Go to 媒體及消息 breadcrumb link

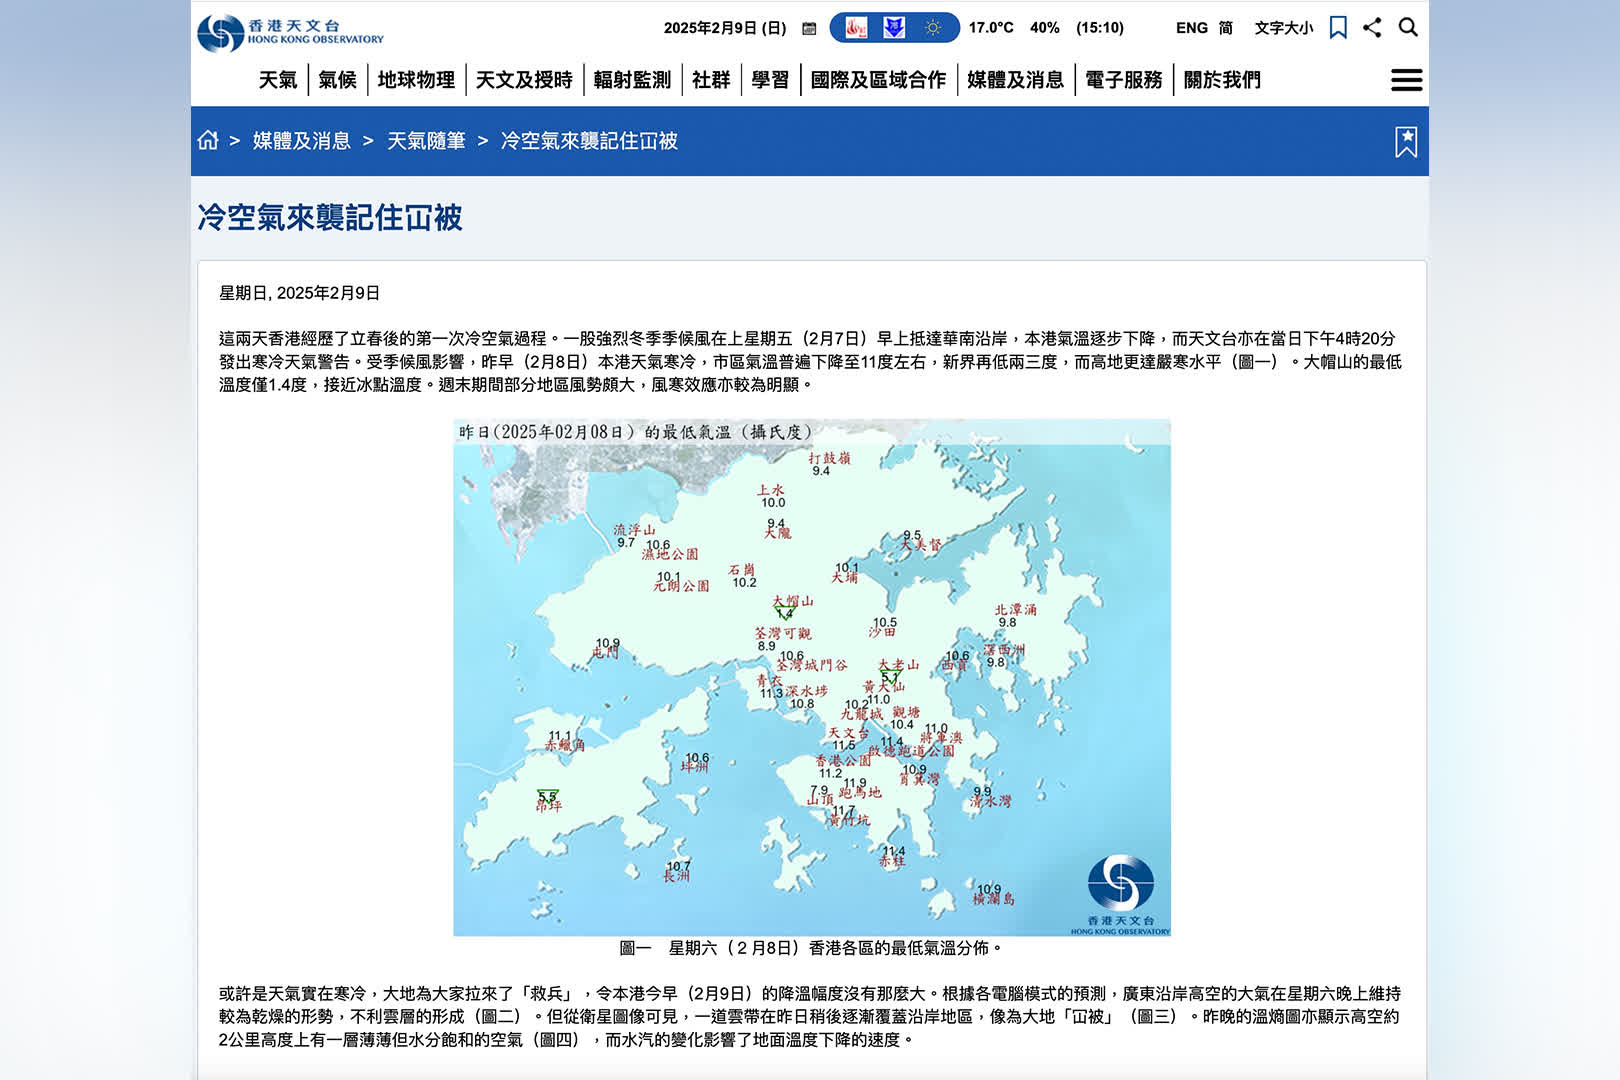pos(301,141)
